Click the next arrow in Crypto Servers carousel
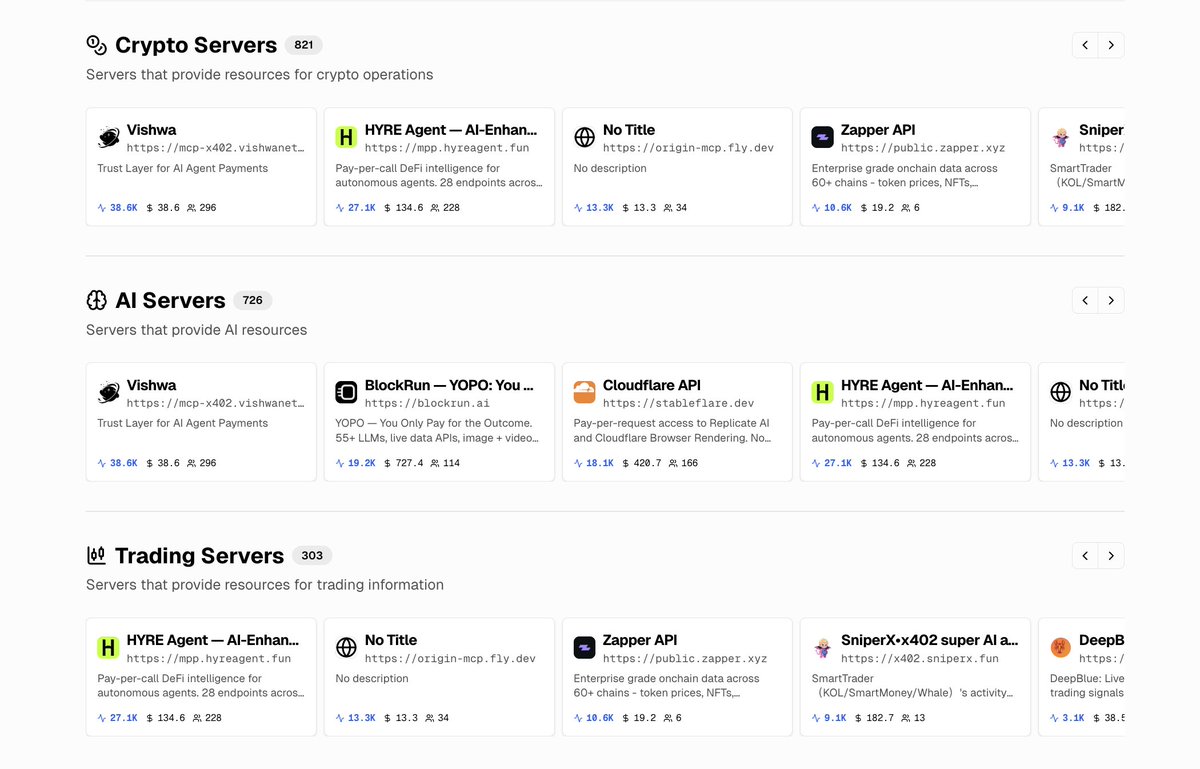 [x=1111, y=45]
